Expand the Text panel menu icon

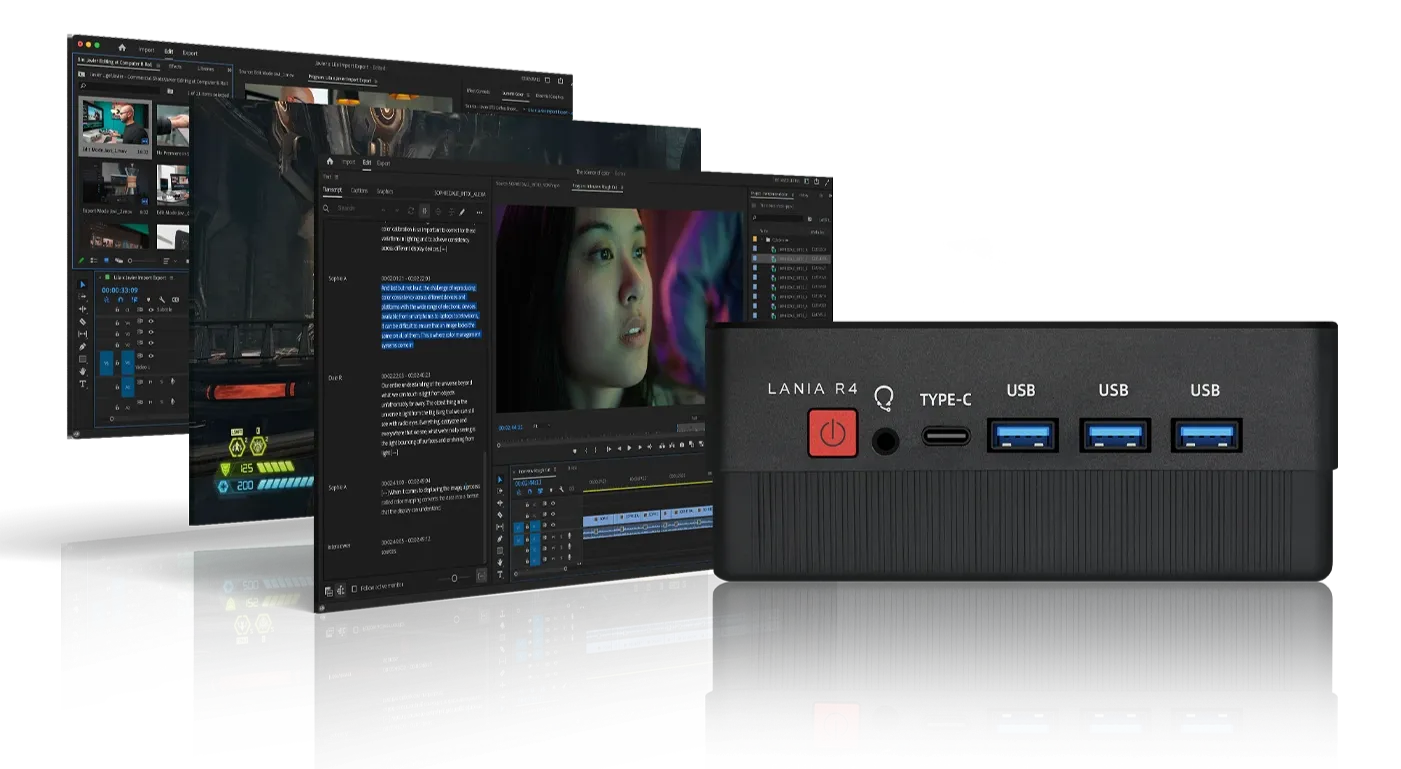click(x=337, y=176)
